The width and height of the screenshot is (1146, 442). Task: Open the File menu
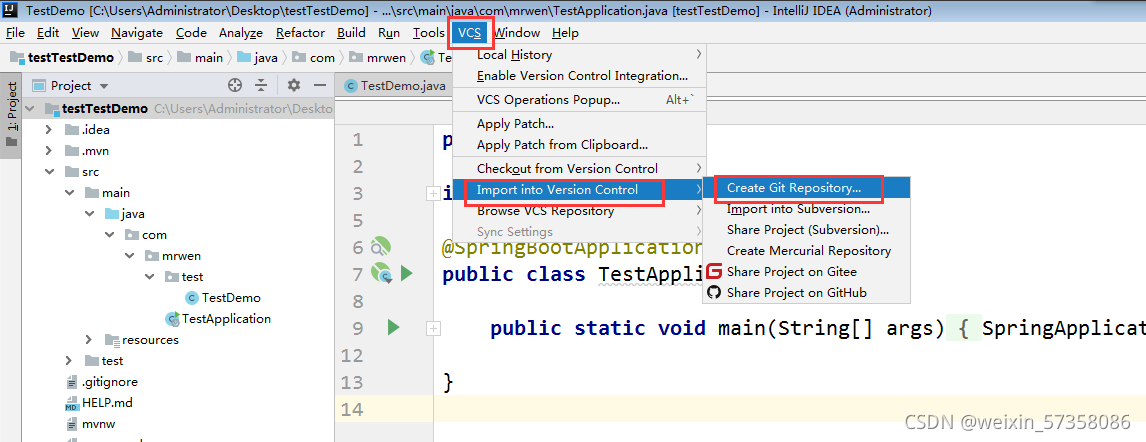[x=15, y=33]
